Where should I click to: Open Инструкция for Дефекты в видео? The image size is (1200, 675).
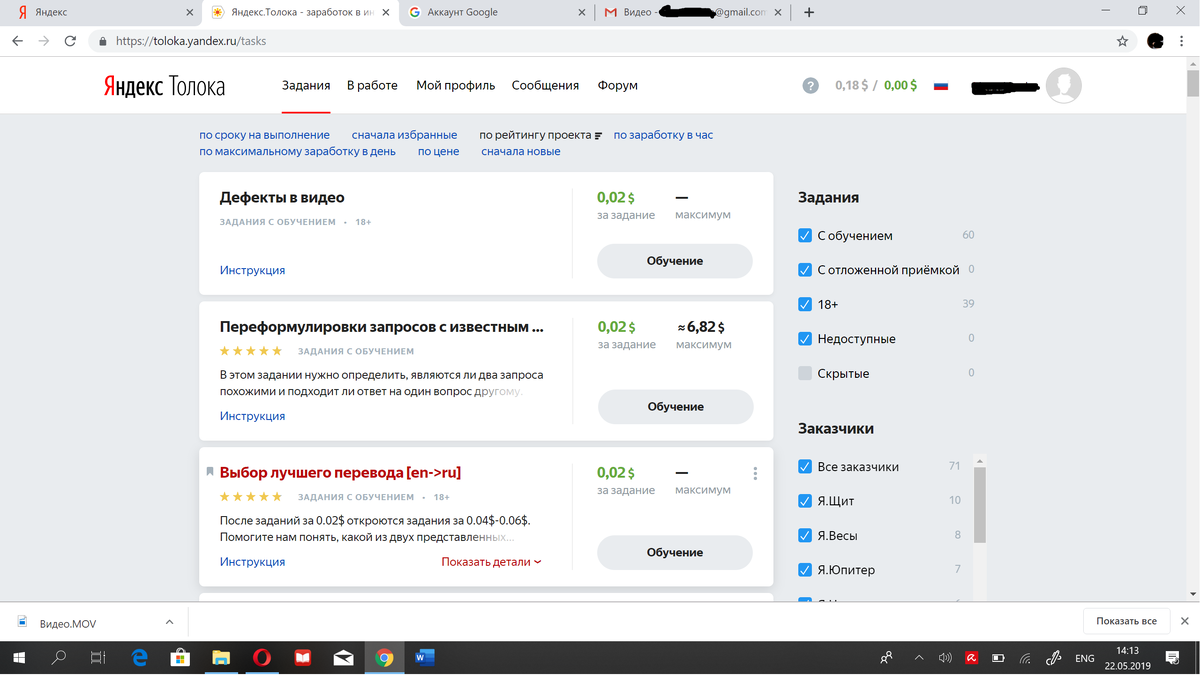pyautogui.click(x=252, y=270)
